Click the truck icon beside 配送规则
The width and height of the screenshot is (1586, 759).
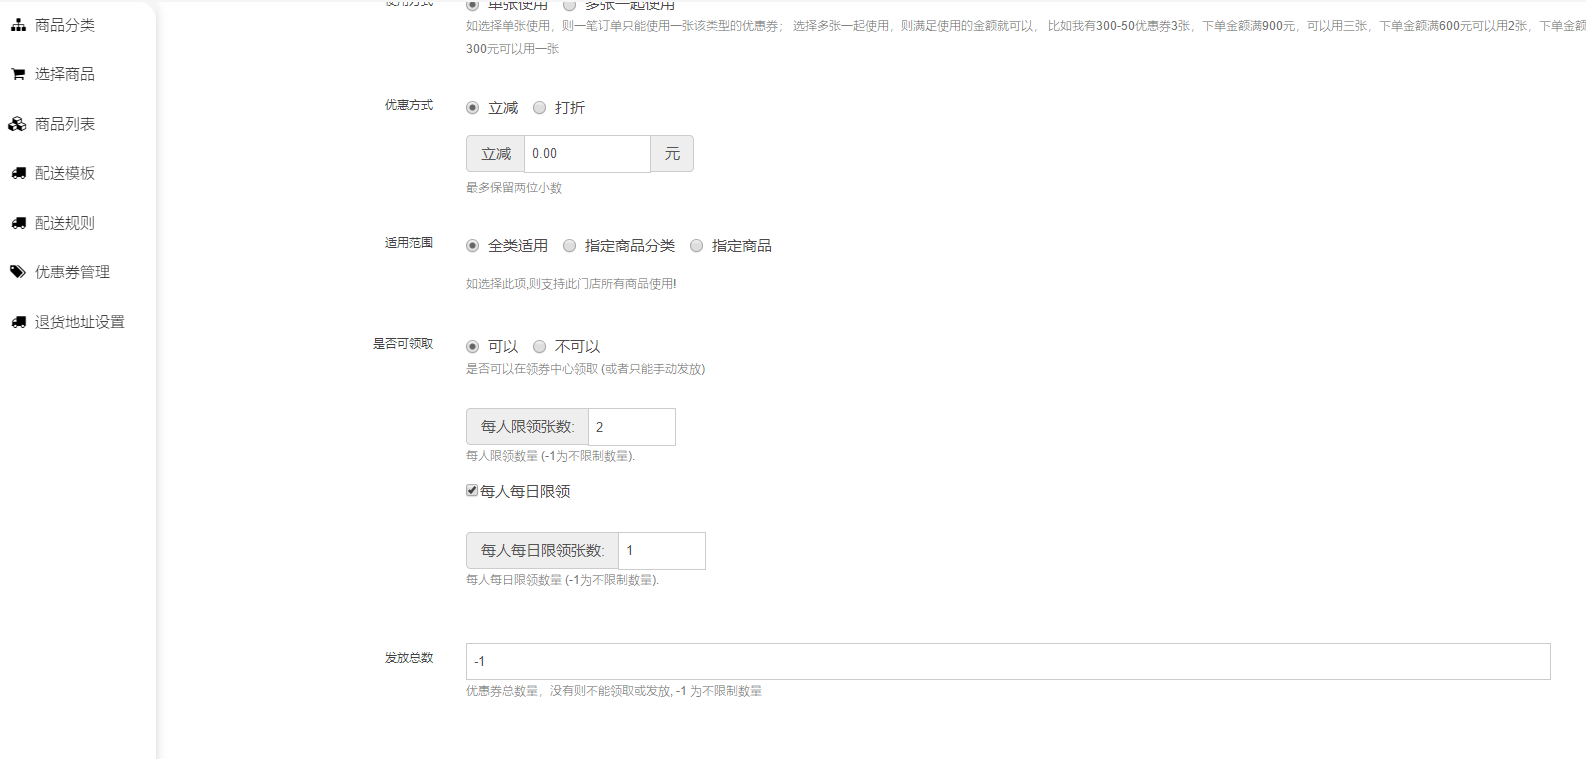coord(18,223)
